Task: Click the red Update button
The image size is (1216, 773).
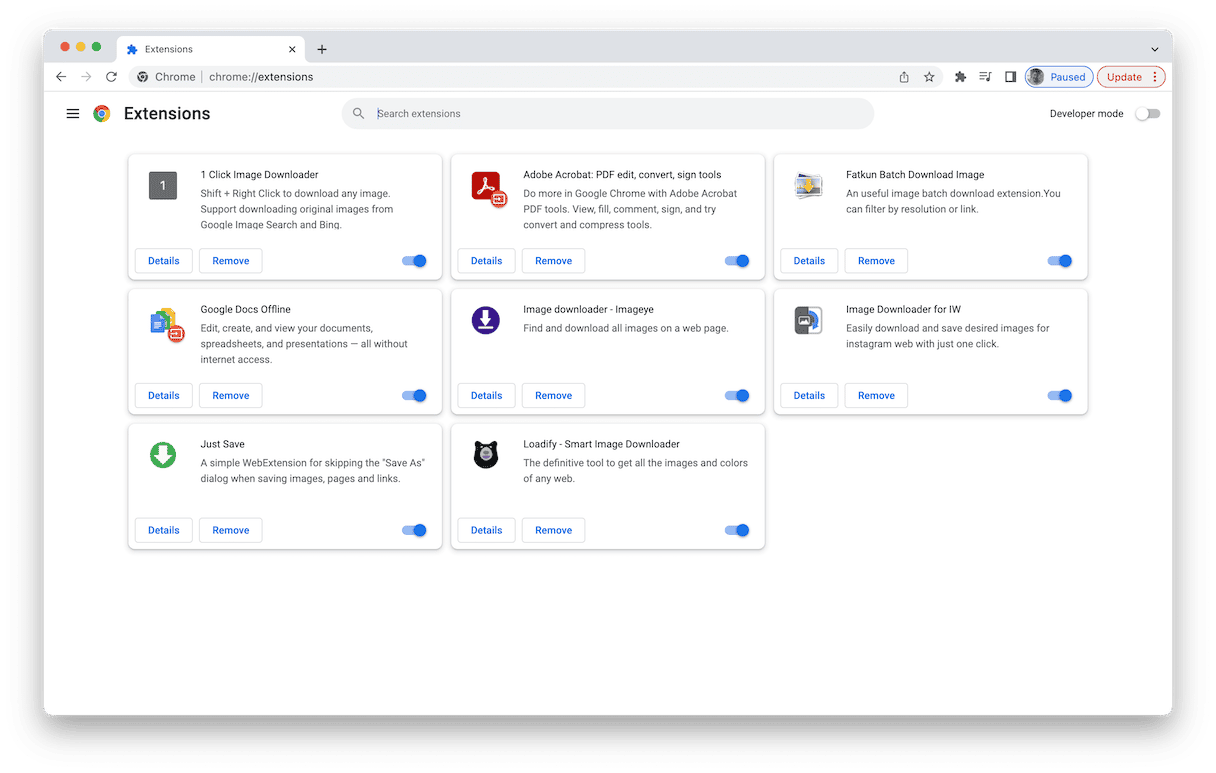Action: pyautogui.click(x=1131, y=77)
